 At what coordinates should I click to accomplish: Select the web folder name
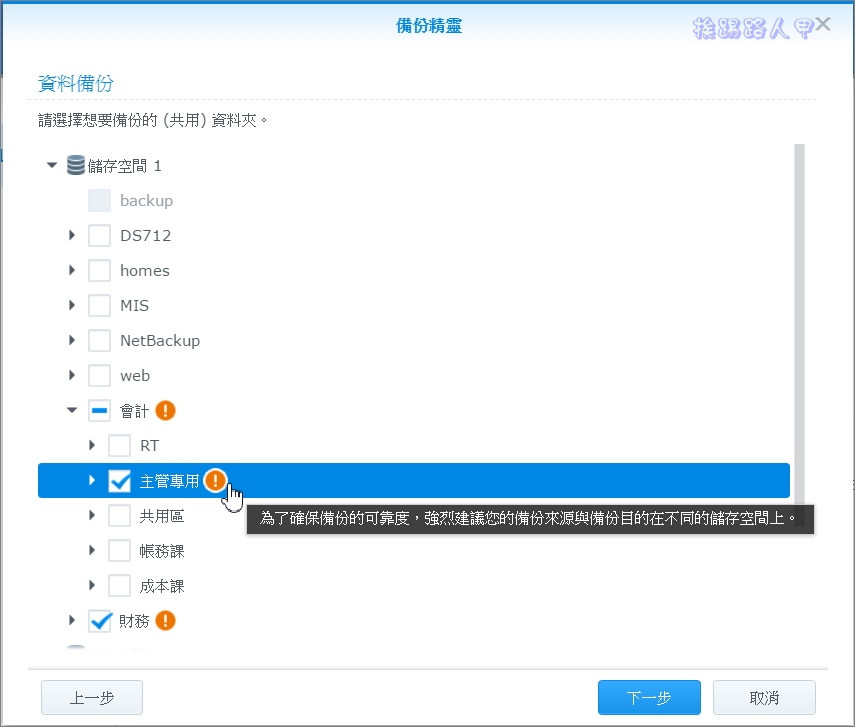[135, 376]
